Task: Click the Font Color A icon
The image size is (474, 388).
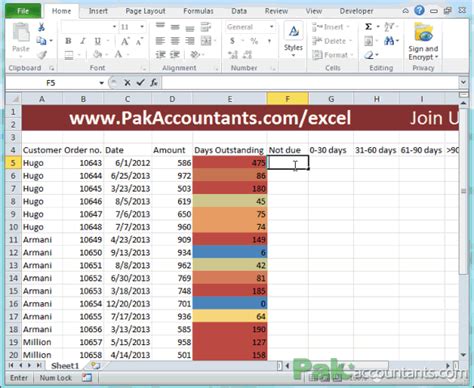Action: 118,54
